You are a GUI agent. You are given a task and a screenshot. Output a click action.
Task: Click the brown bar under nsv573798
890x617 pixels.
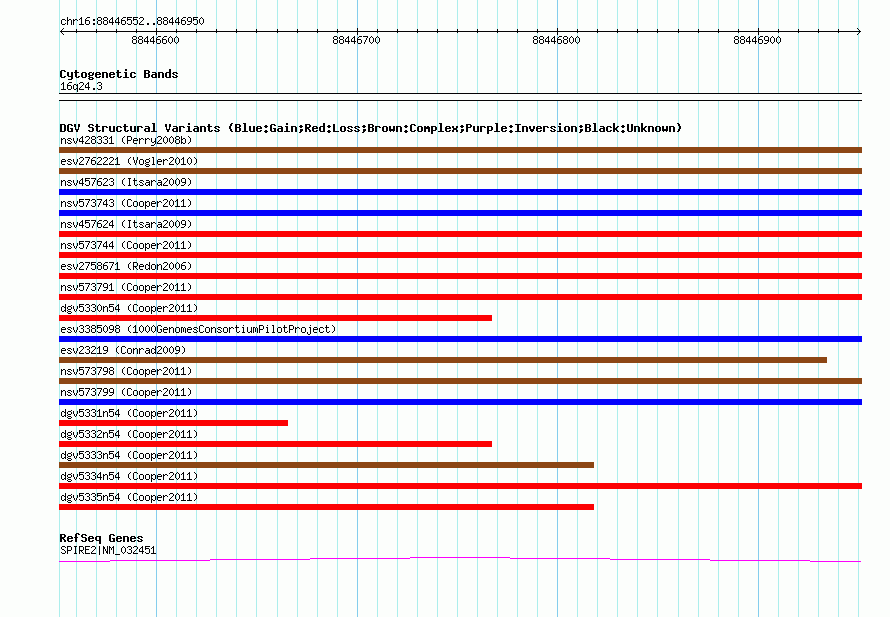(x=460, y=381)
